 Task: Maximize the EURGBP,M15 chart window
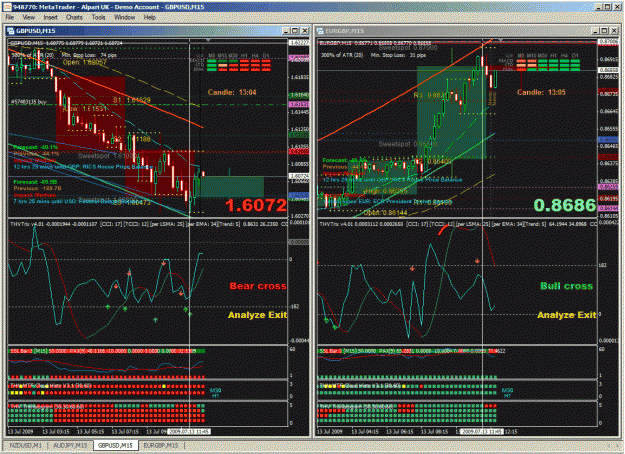click(605, 31)
